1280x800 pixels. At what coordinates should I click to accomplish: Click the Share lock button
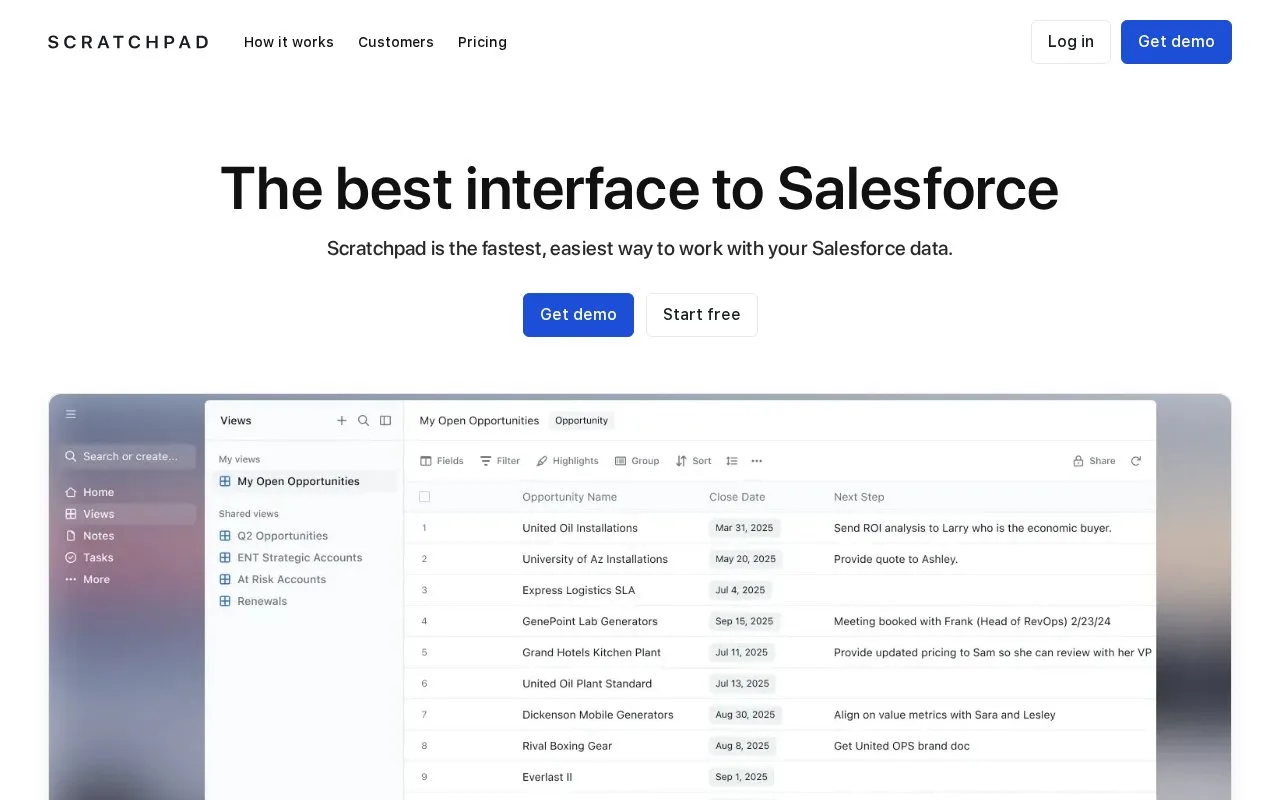[1094, 461]
